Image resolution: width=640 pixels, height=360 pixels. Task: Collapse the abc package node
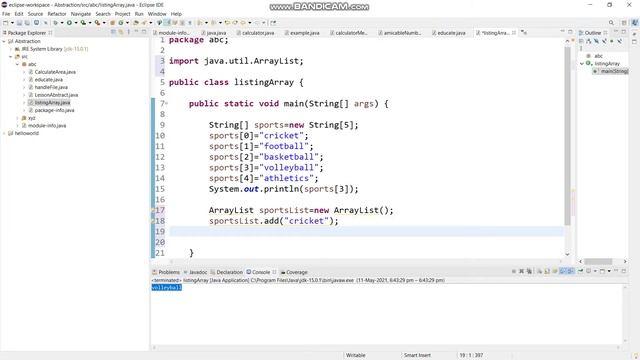18,64
